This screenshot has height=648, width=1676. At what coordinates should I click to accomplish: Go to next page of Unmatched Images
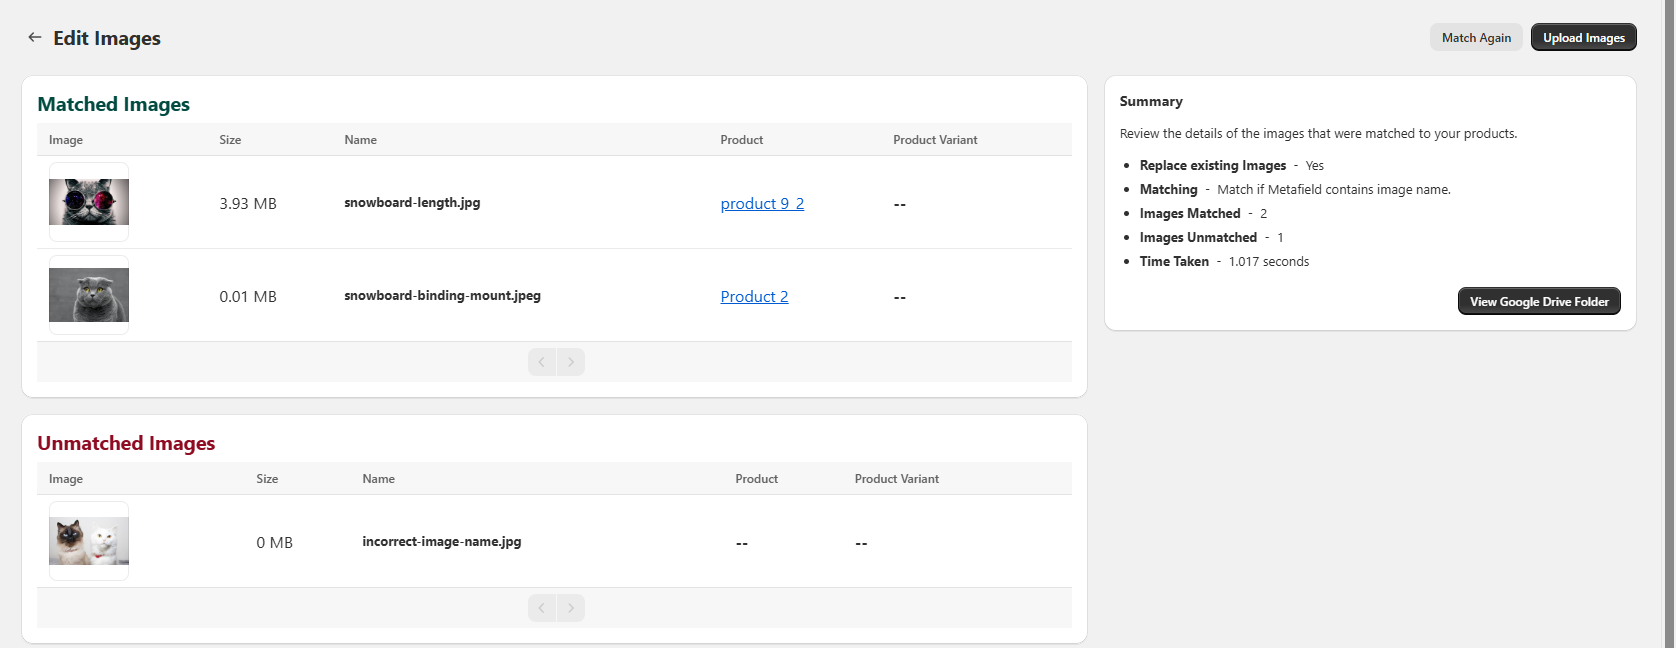(571, 608)
